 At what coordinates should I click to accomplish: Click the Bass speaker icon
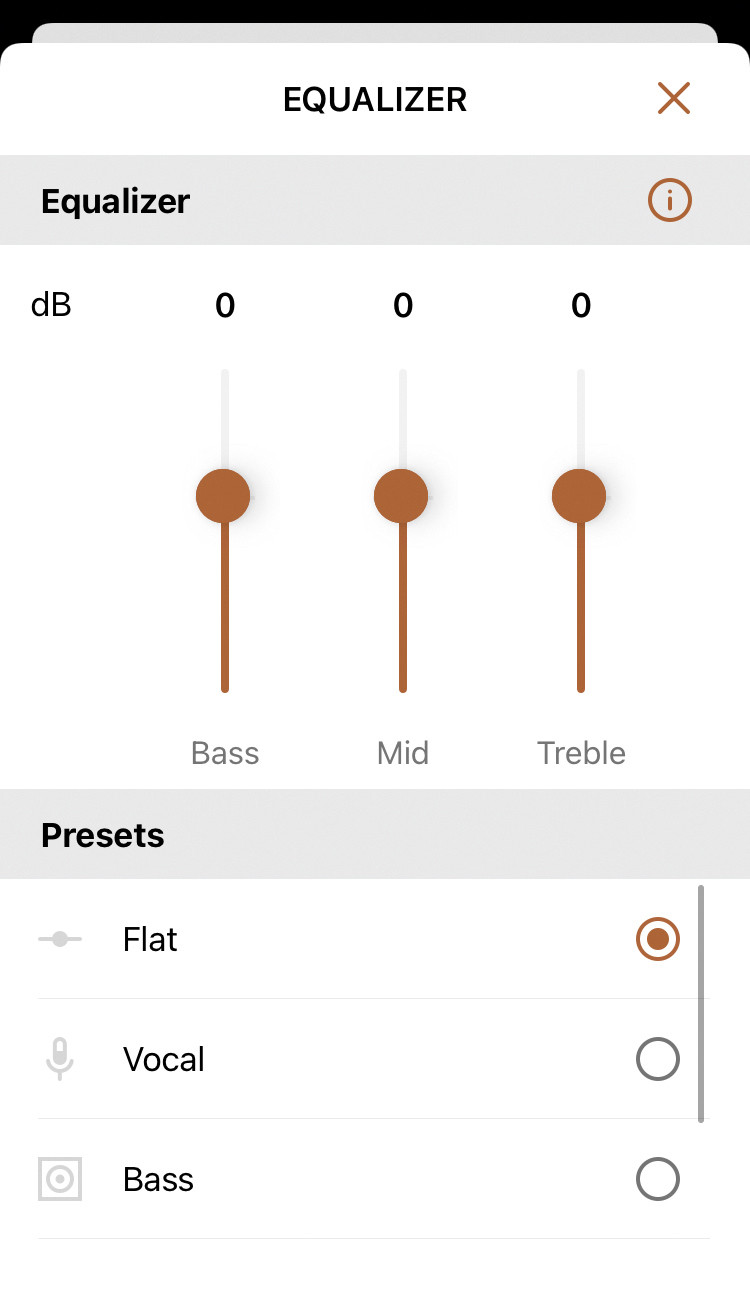[x=60, y=1179]
